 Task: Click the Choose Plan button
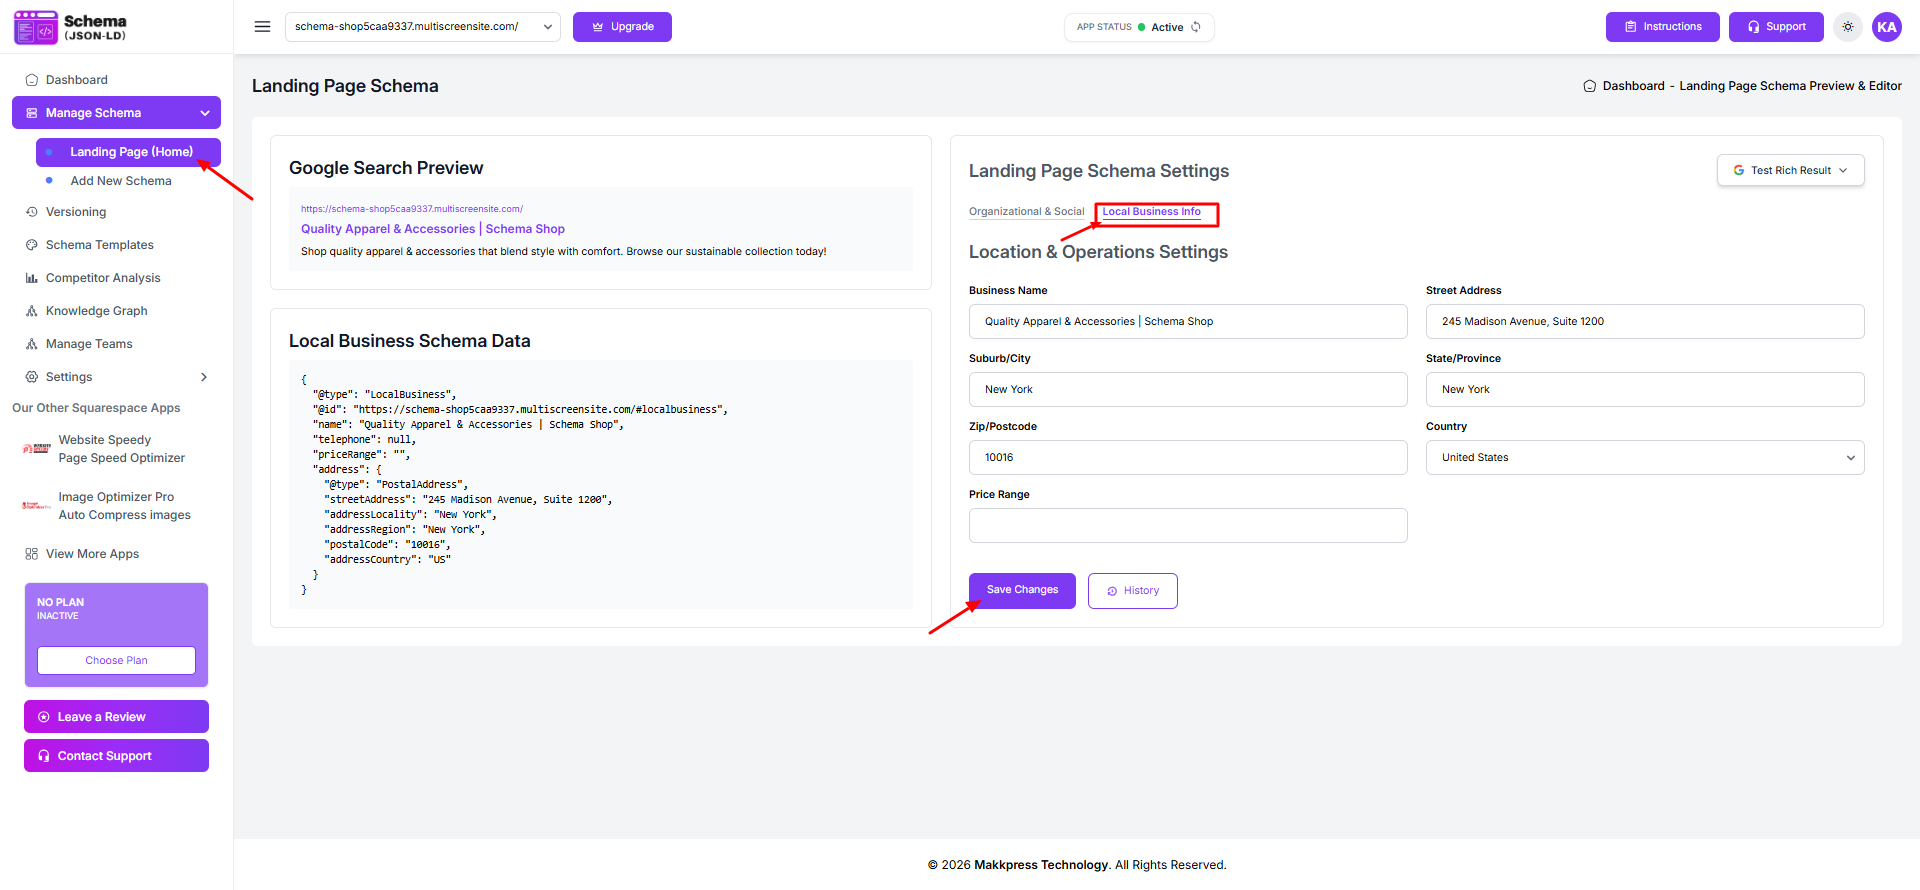116,660
